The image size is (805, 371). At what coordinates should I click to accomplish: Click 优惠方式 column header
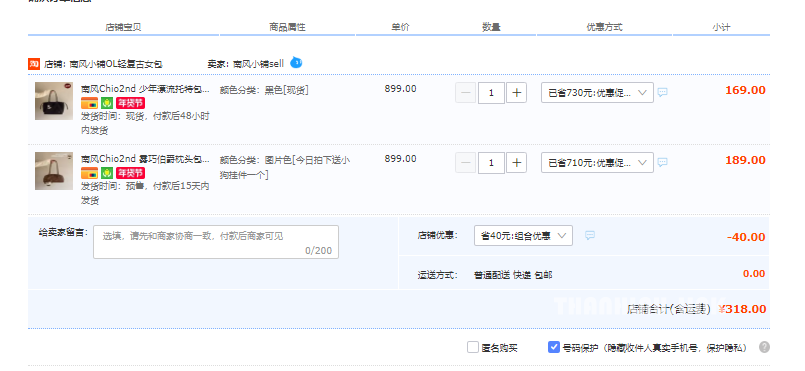click(x=604, y=28)
